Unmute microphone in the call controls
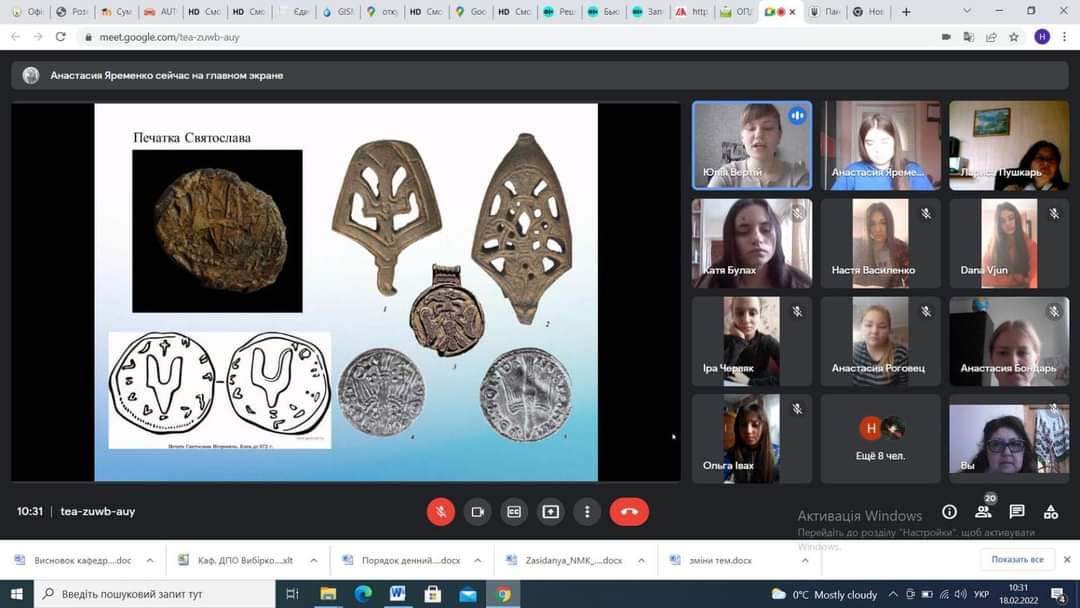This screenshot has height=608, width=1080. [441, 512]
